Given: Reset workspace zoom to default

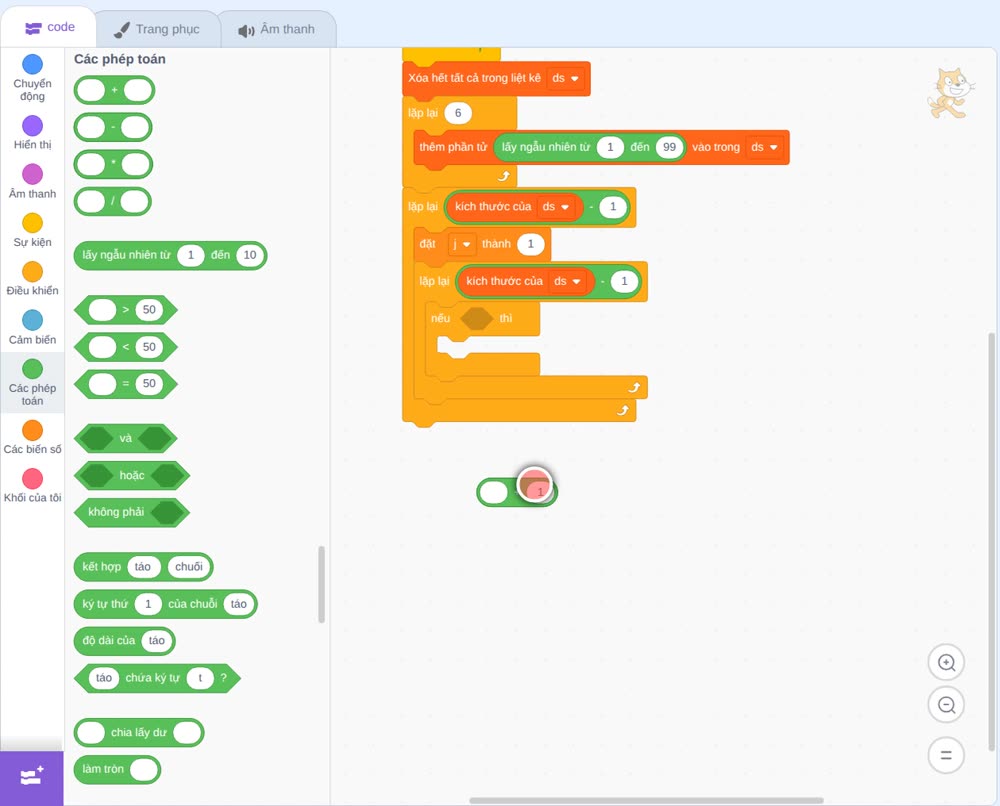Looking at the screenshot, I should click(x=946, y=755).
